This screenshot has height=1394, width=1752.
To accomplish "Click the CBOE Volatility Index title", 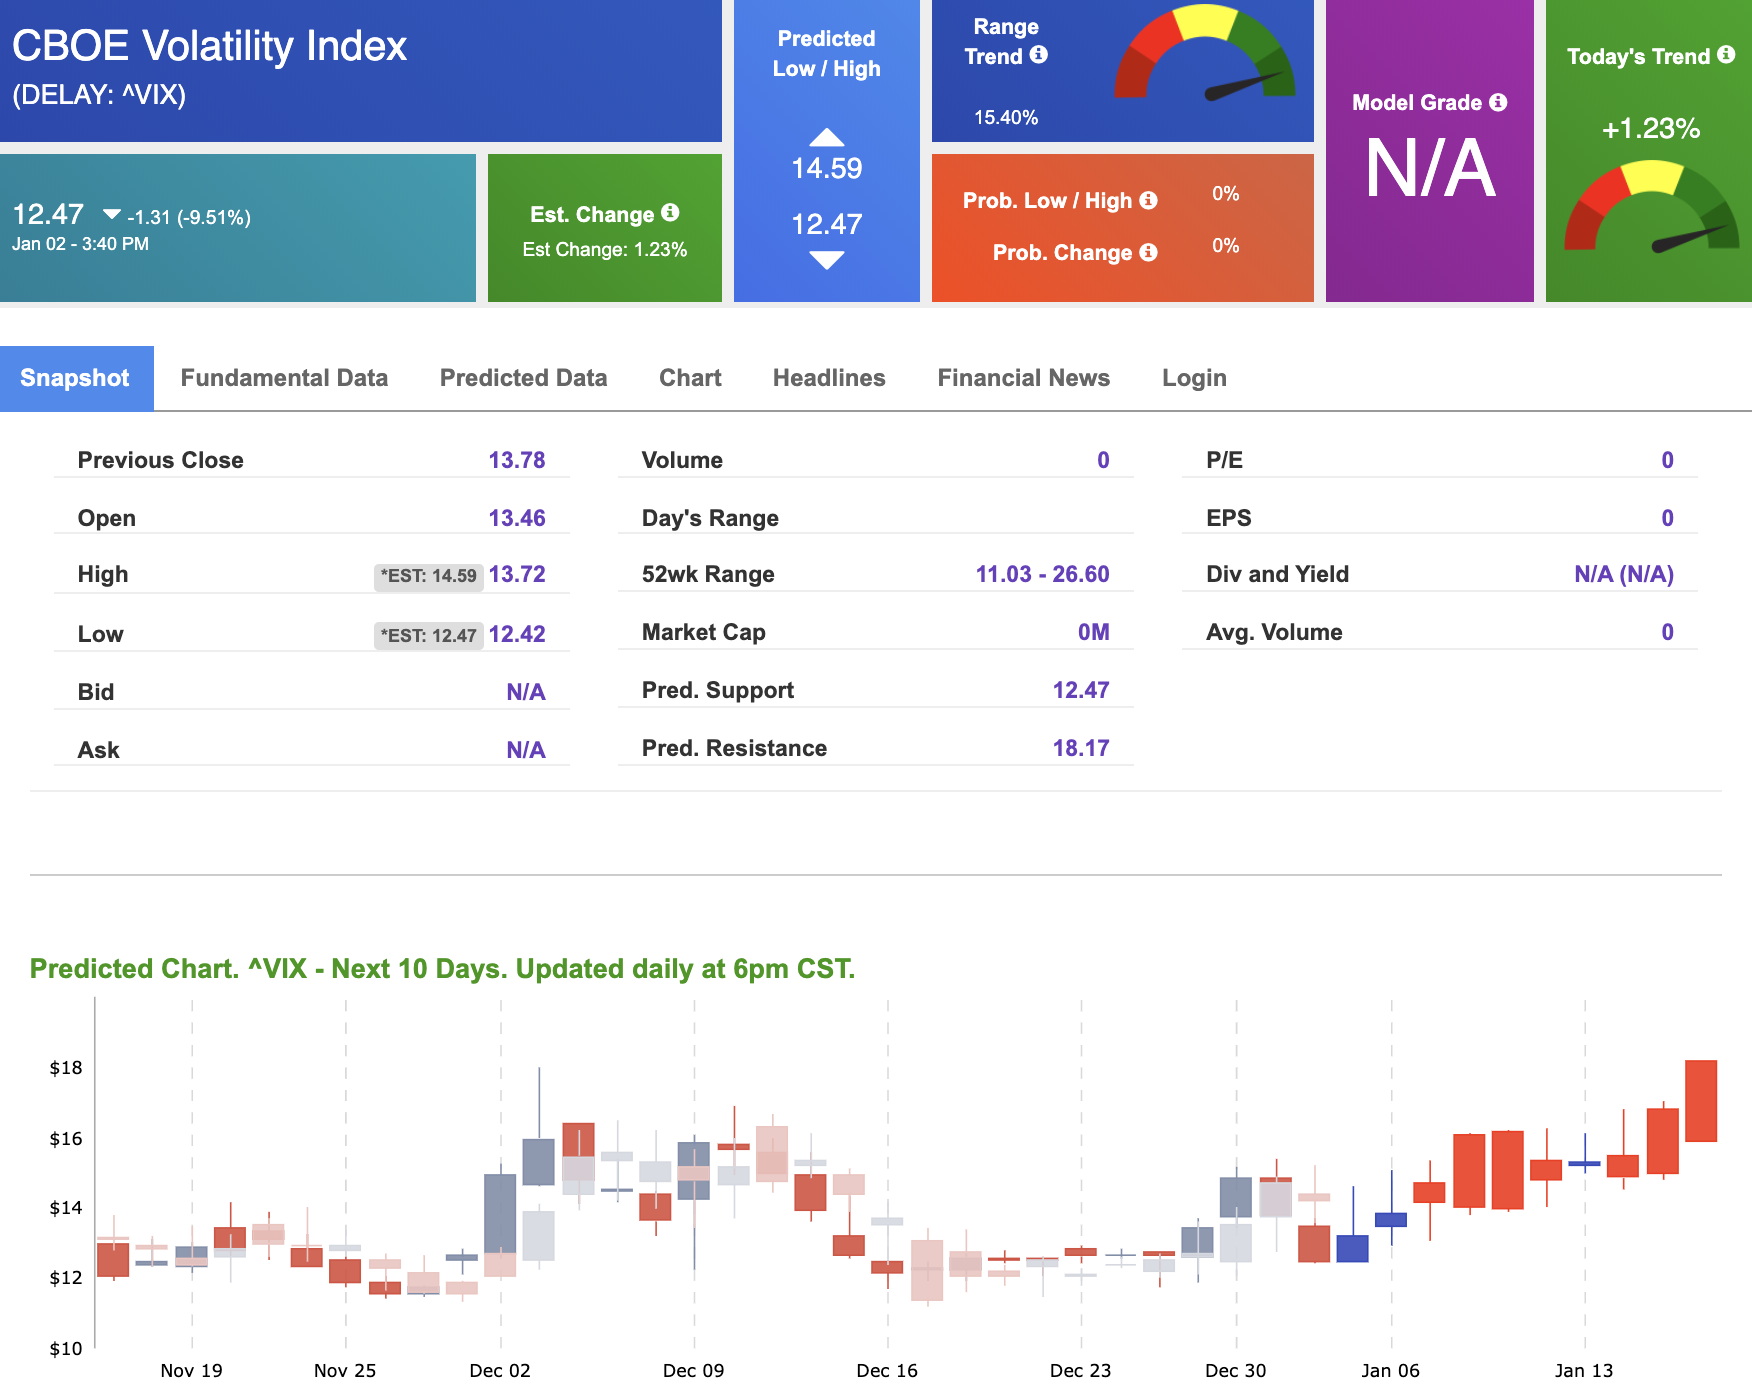I will [210, 46].
